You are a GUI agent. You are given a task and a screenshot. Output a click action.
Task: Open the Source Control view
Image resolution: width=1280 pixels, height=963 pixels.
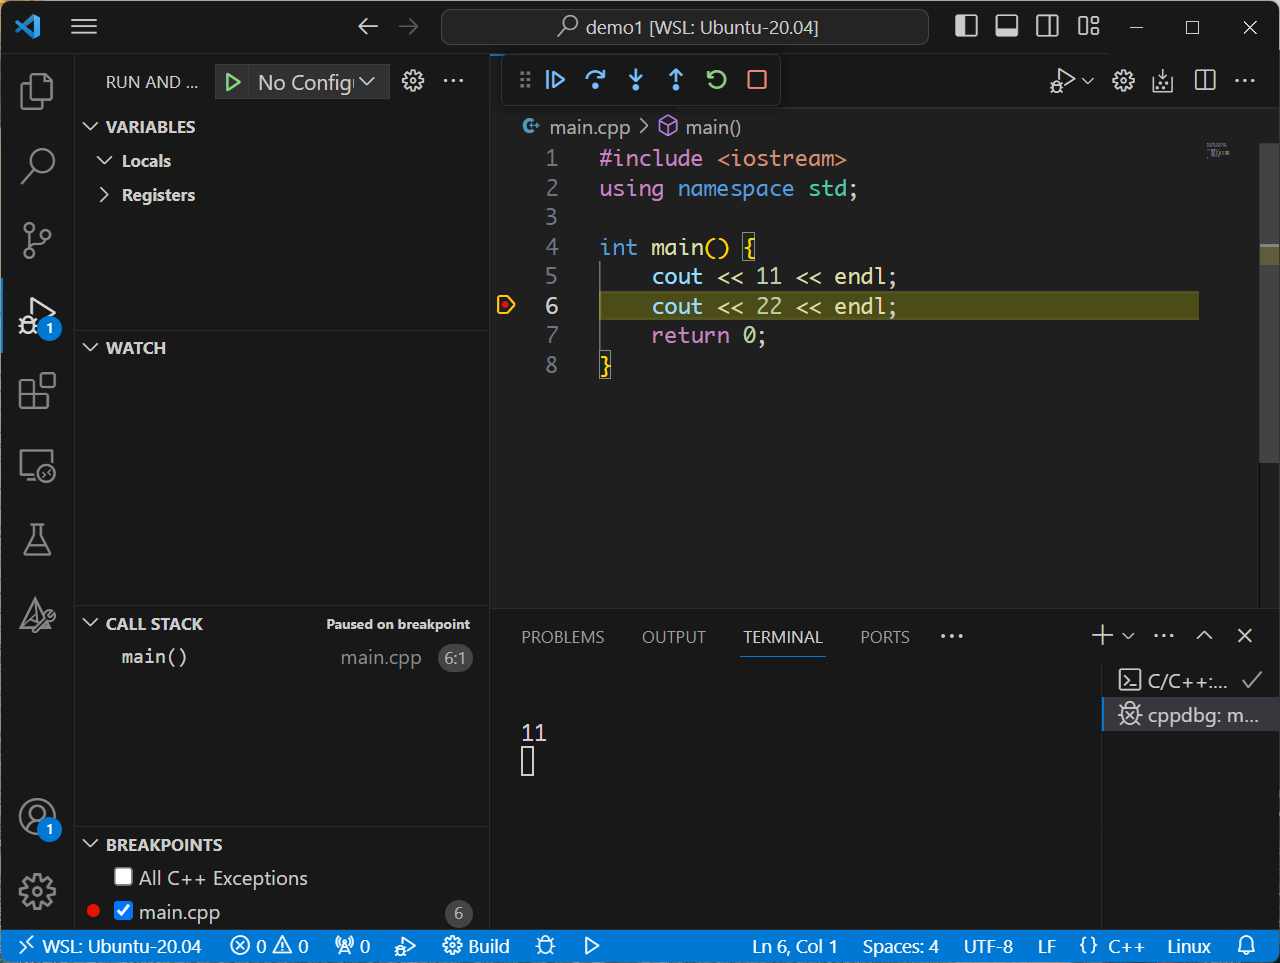(x=37, y=240)
